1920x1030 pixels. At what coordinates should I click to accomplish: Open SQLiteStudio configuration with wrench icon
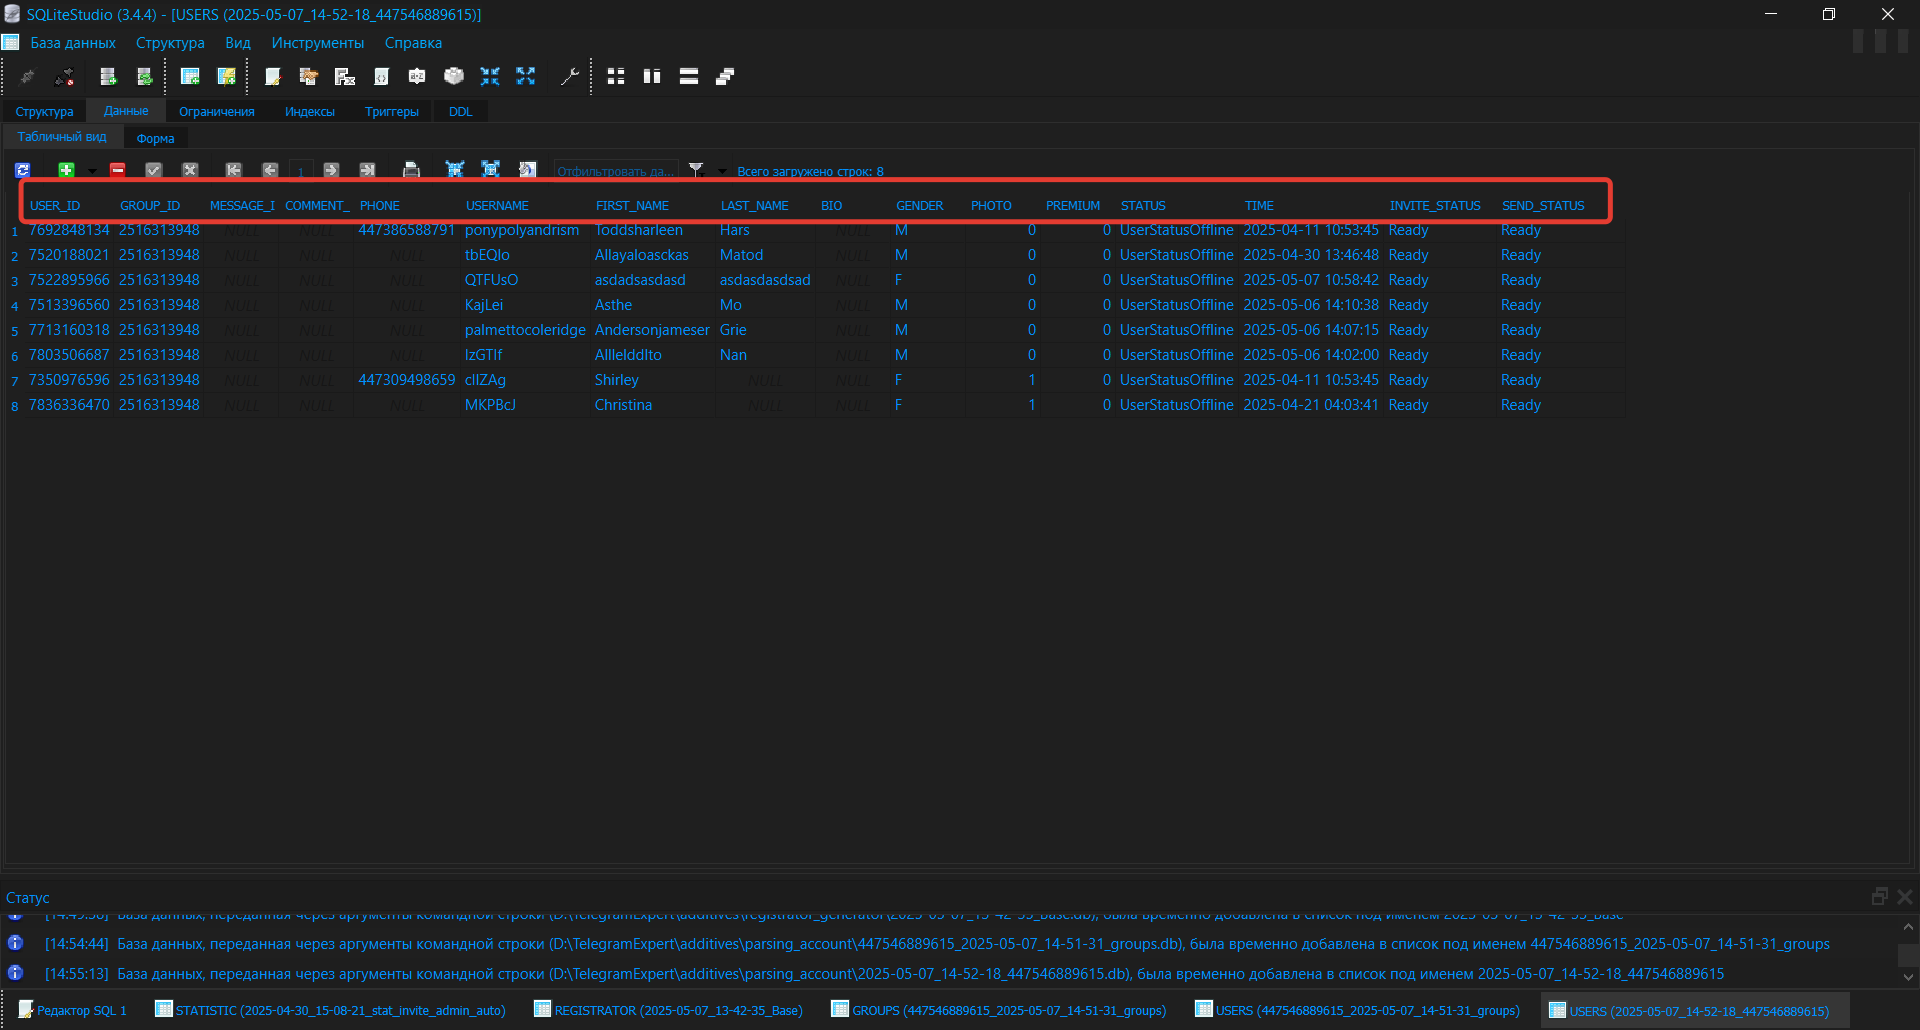tap(571, 76)
